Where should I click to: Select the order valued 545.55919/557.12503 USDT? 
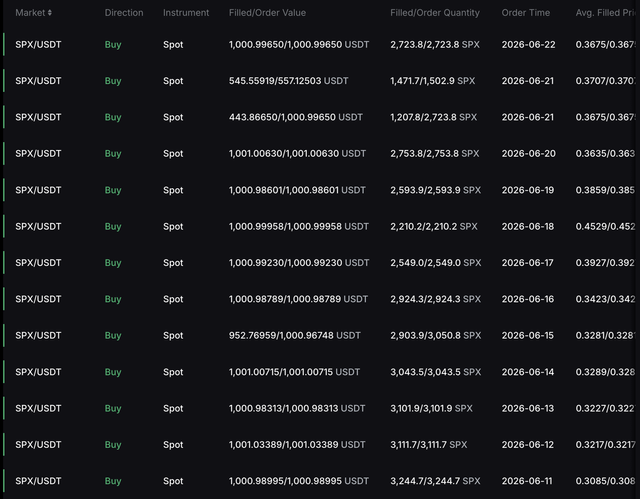coord(288,81)
